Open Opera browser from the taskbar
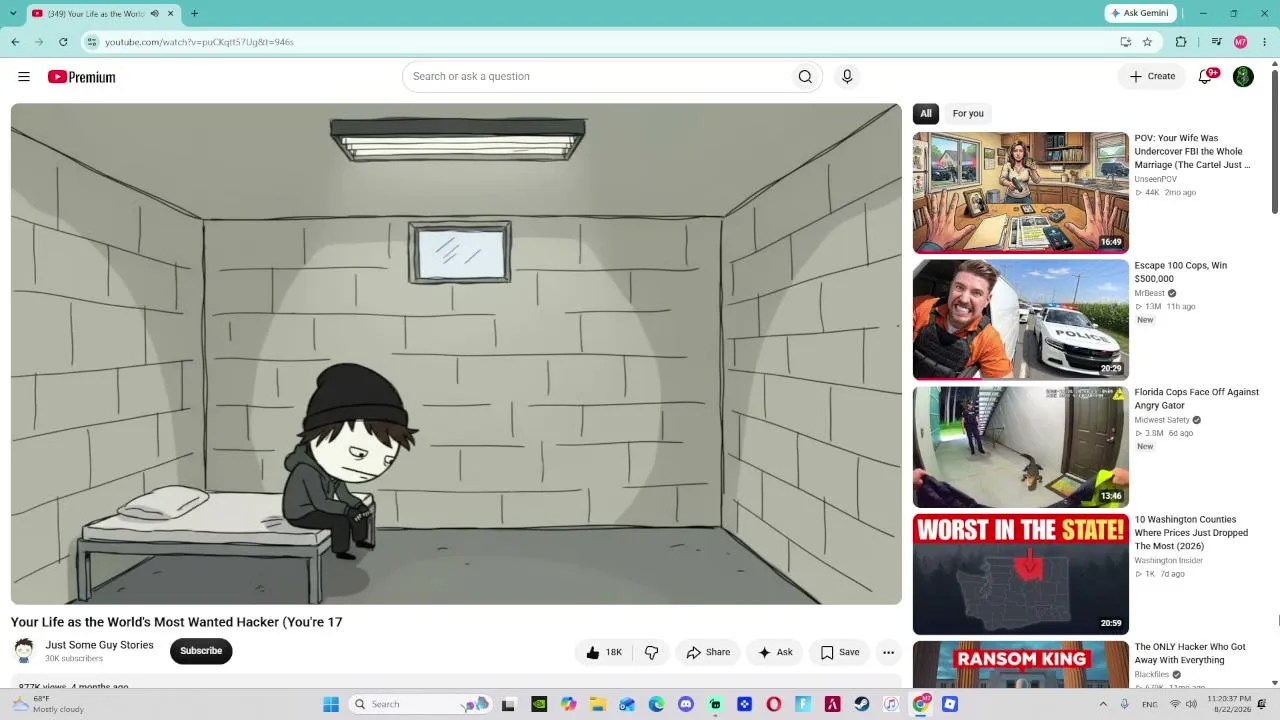Image resolution: width=1280 pixels, height=720 pixels. click(773, 704)
